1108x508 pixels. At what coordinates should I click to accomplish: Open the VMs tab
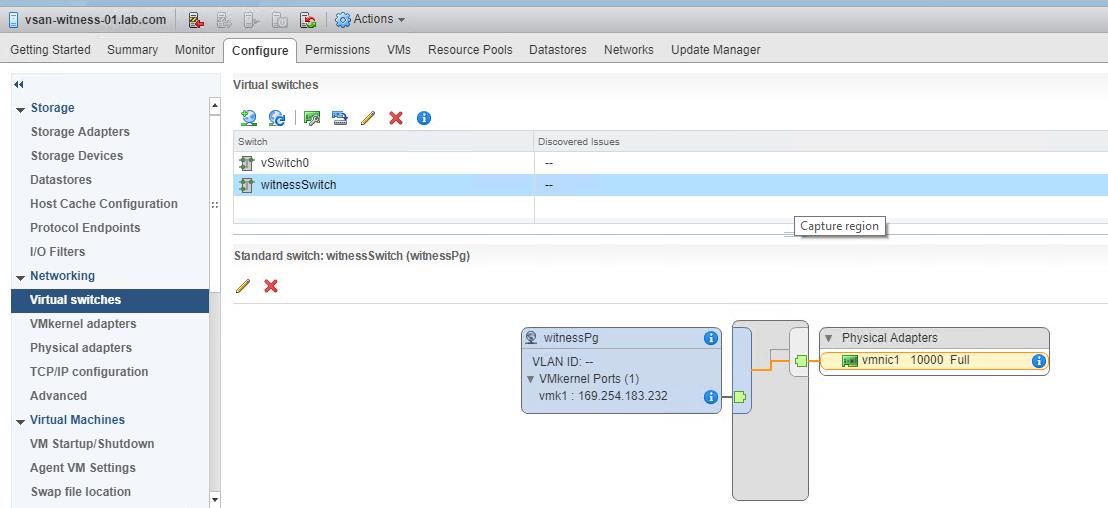point(399,49)
